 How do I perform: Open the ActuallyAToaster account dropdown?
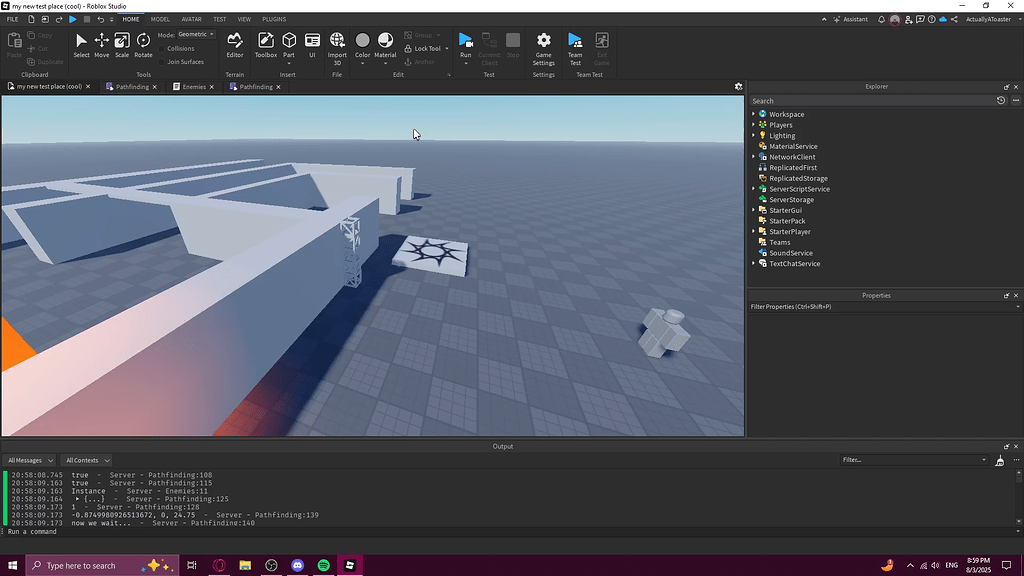tap(991, 20)
